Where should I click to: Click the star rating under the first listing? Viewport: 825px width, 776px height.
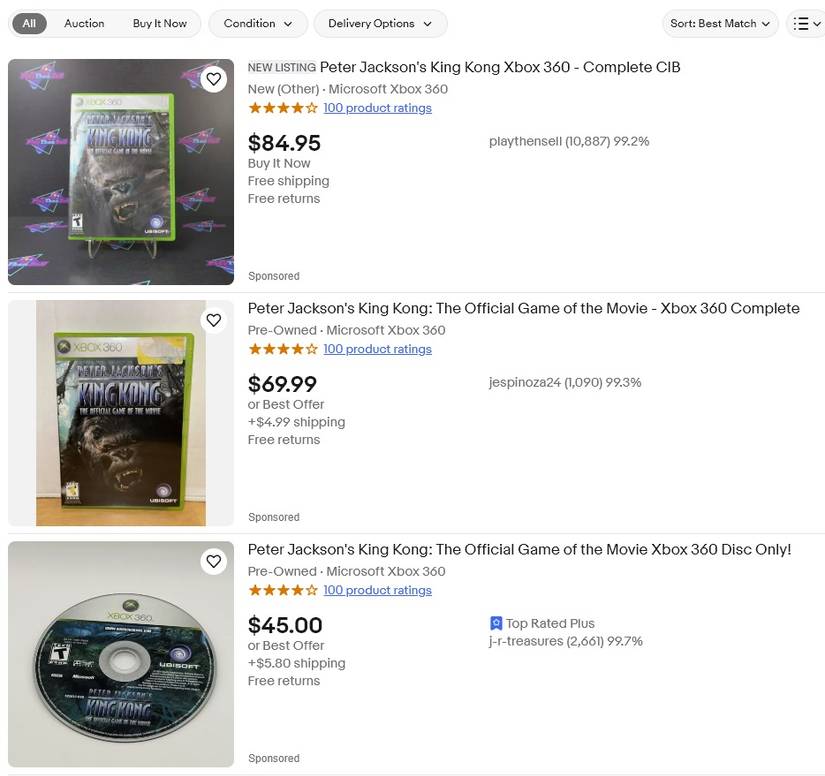[x=283, y=107]
